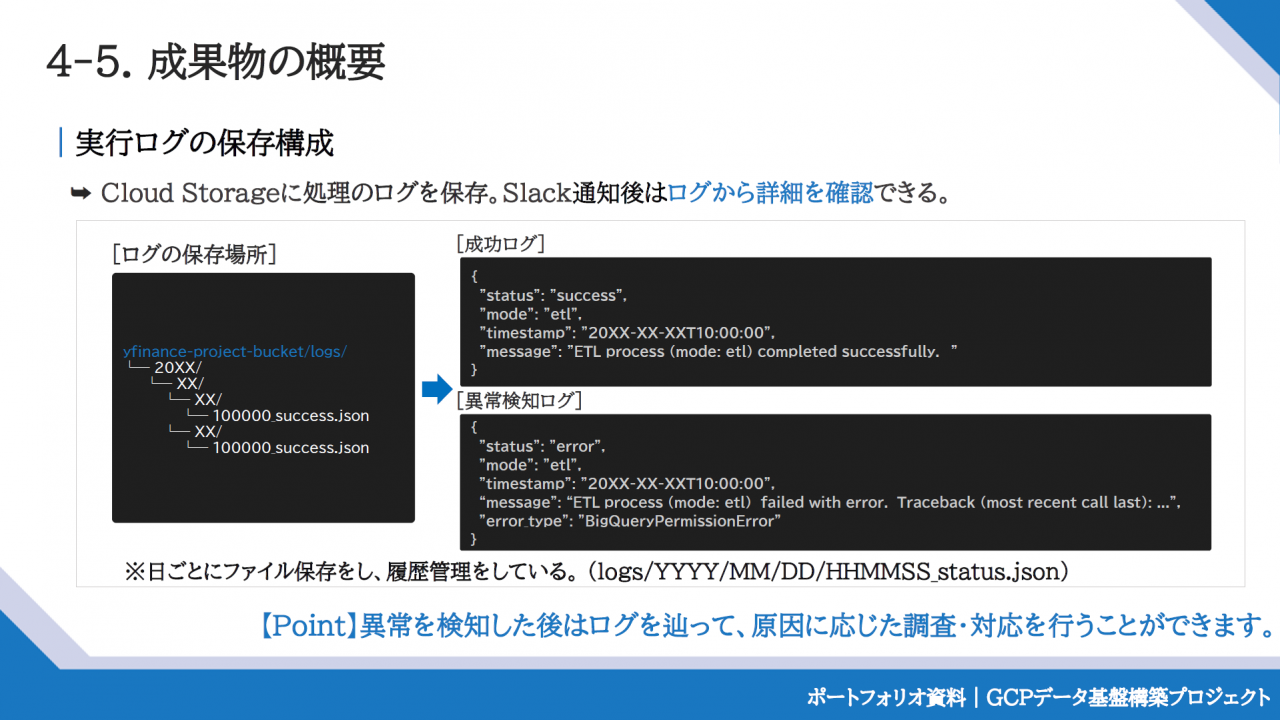
Task: Click the "completed successfully" message line
Action: pos(719,351)
